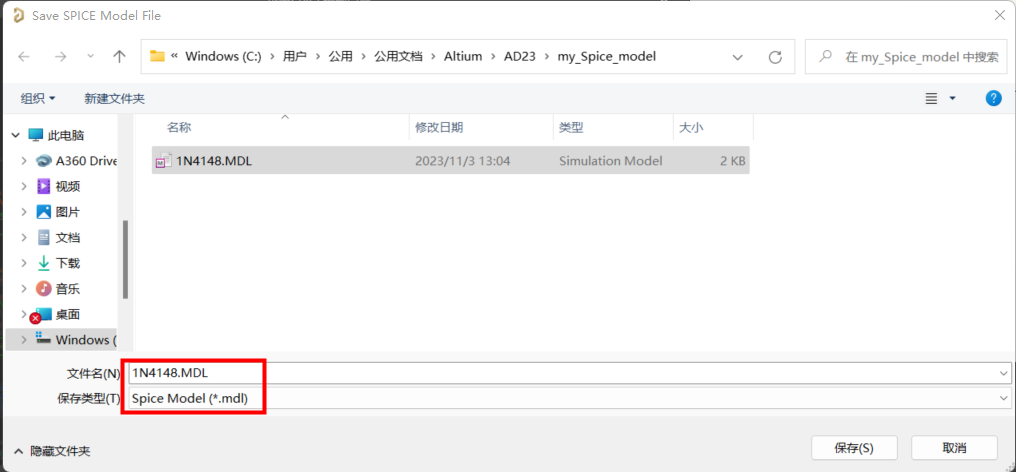The image size is (1016, 472).
Task: Open the help question mark icon
Action: click(x=993, y=98)
